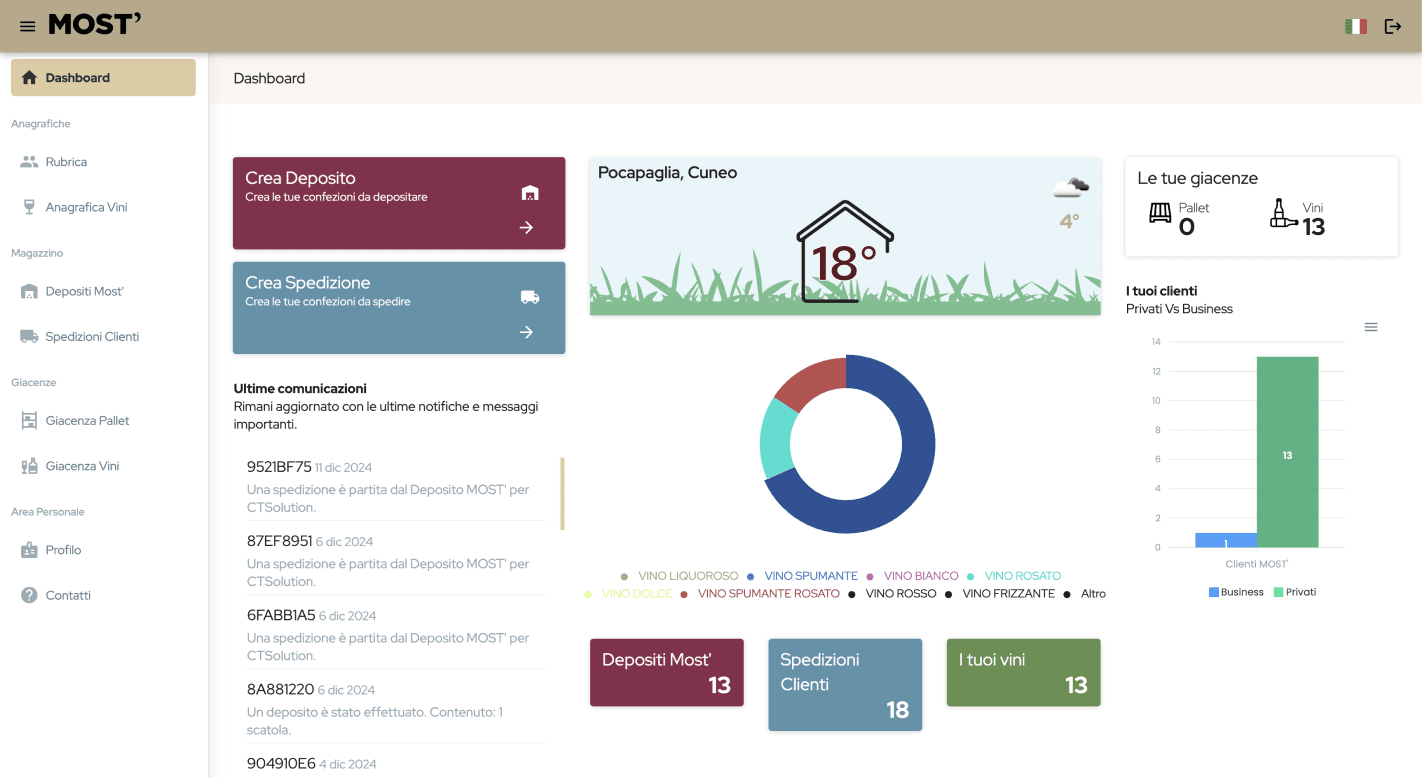Click the Rubrica contacts icon
Image resolution: width=1422 pixels, height=778 pixels.
[29, 162]
